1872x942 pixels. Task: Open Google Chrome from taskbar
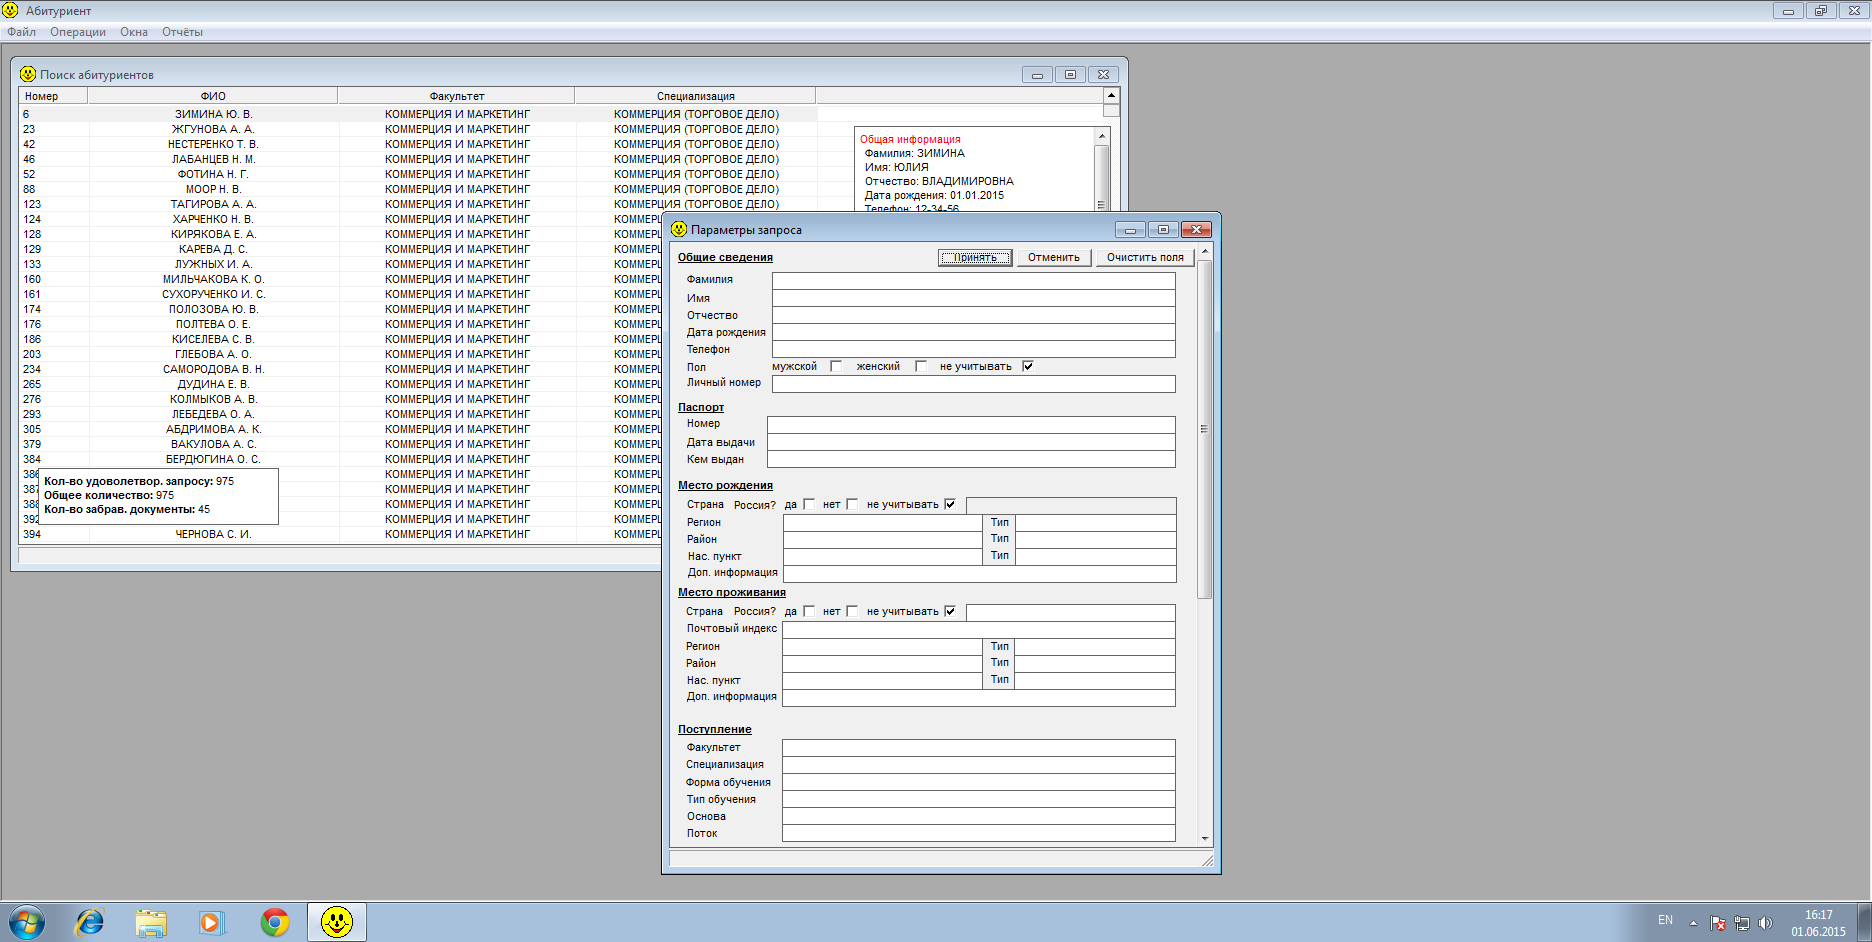(x=274, y=921)
